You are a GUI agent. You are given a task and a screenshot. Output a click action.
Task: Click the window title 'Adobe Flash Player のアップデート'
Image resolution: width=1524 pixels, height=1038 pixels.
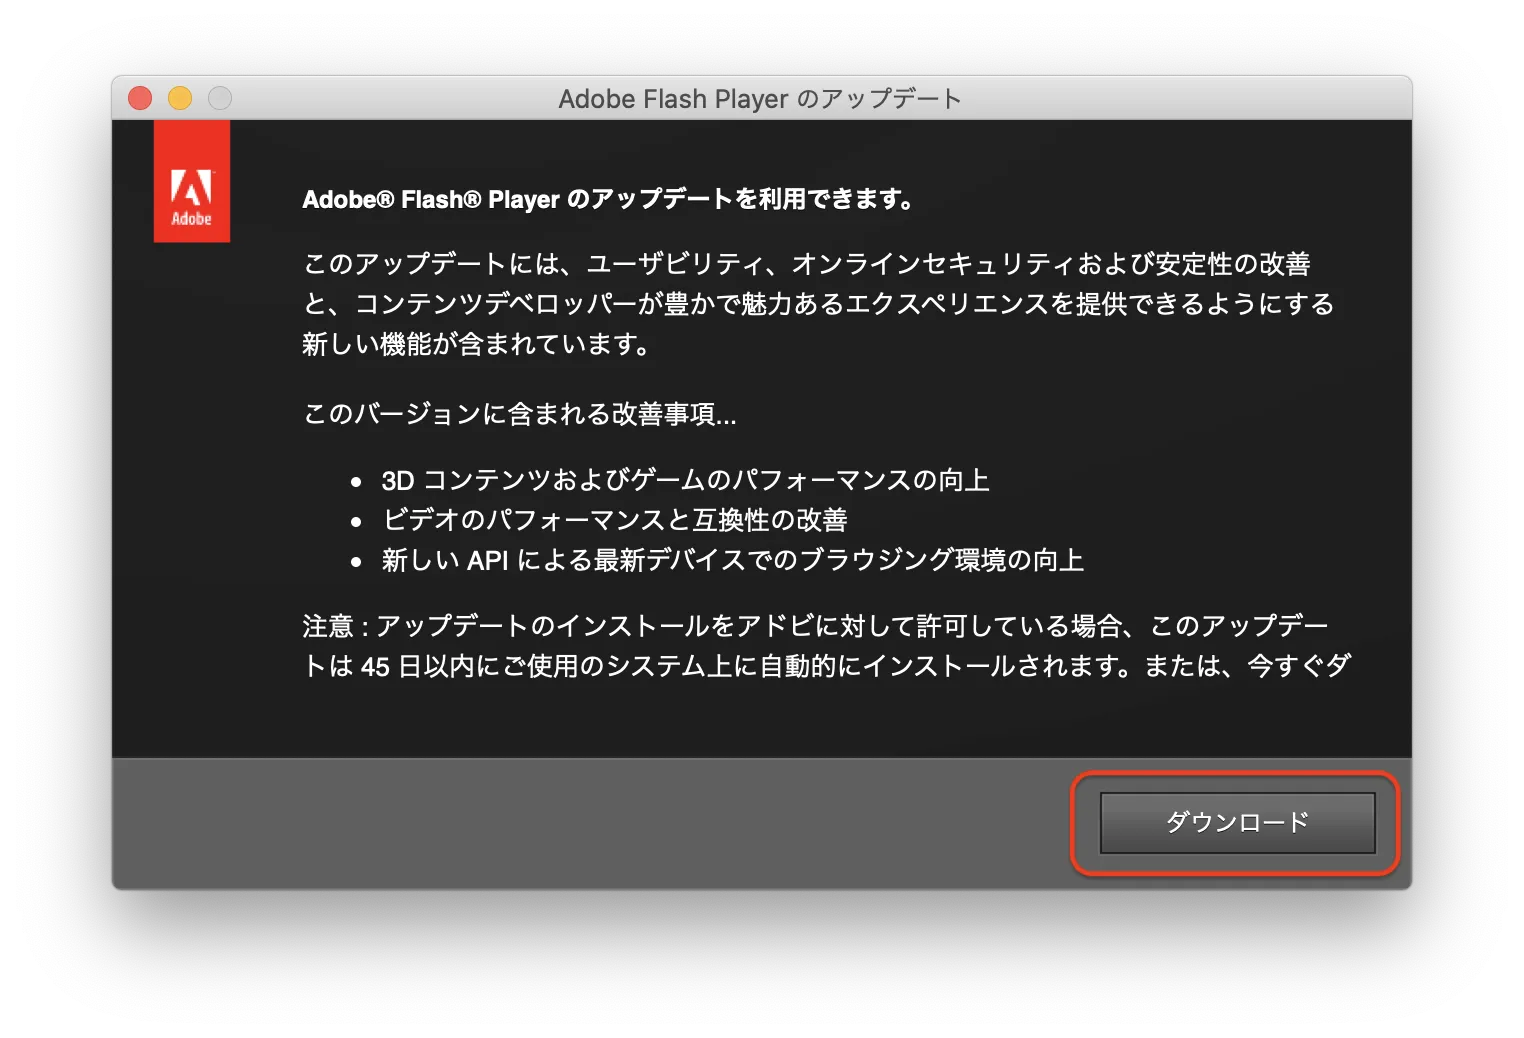760,99
